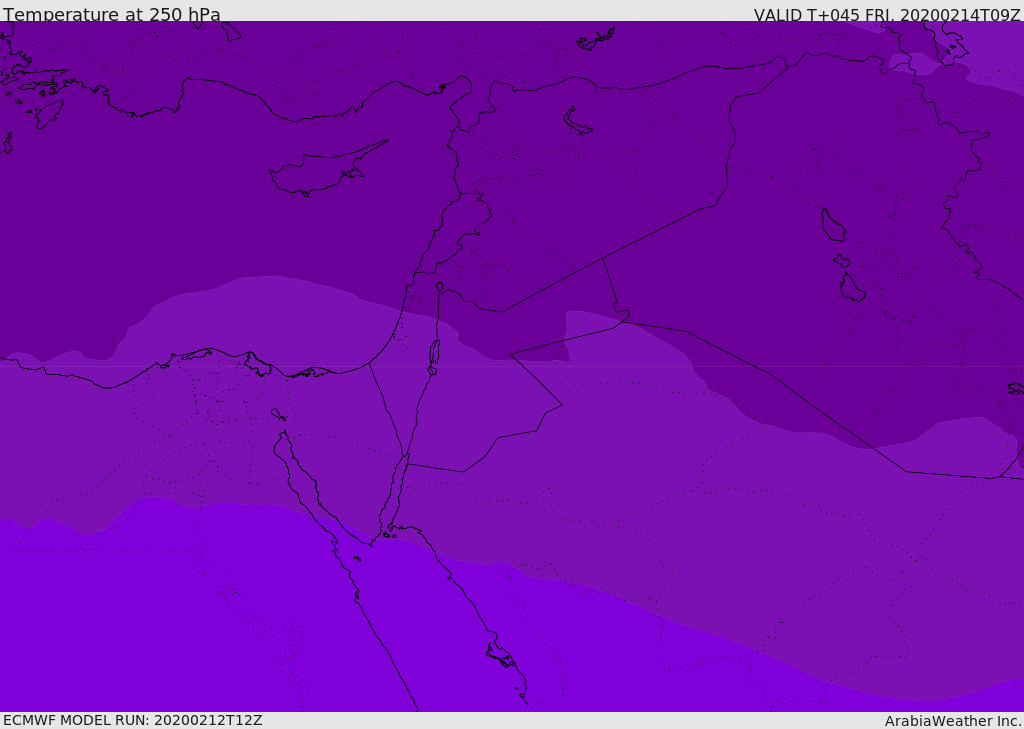Click the lake south of Lake Tharthar

coord(852,289)
